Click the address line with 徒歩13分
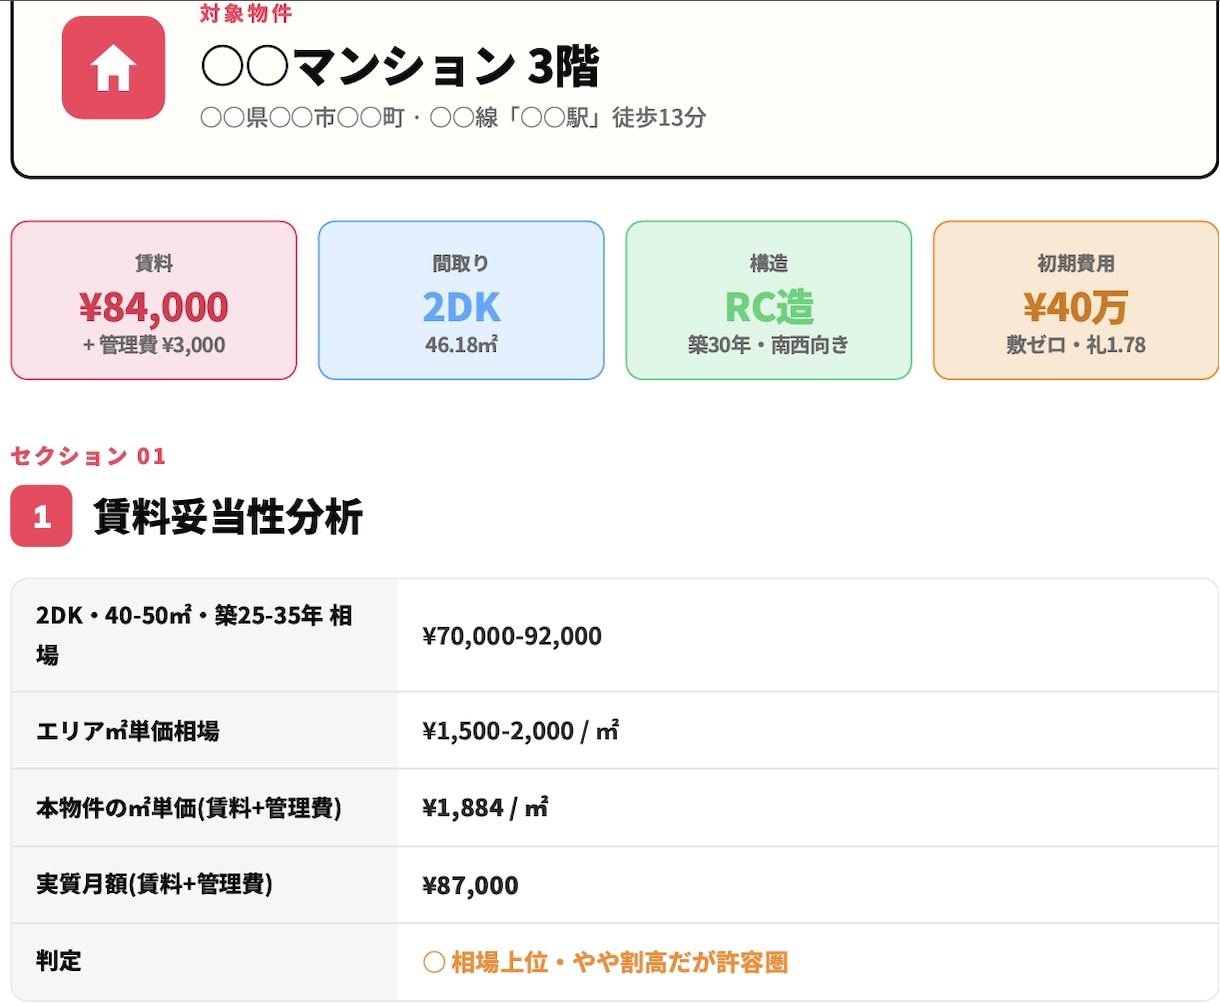Image resolution: width=1220 pixels, height=1003 pixels. point(453,118)
